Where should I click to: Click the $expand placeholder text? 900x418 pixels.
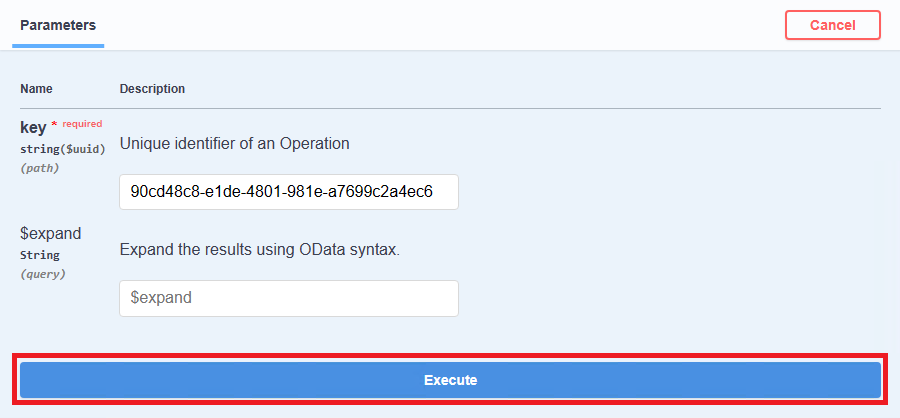(x=161, y=298)
